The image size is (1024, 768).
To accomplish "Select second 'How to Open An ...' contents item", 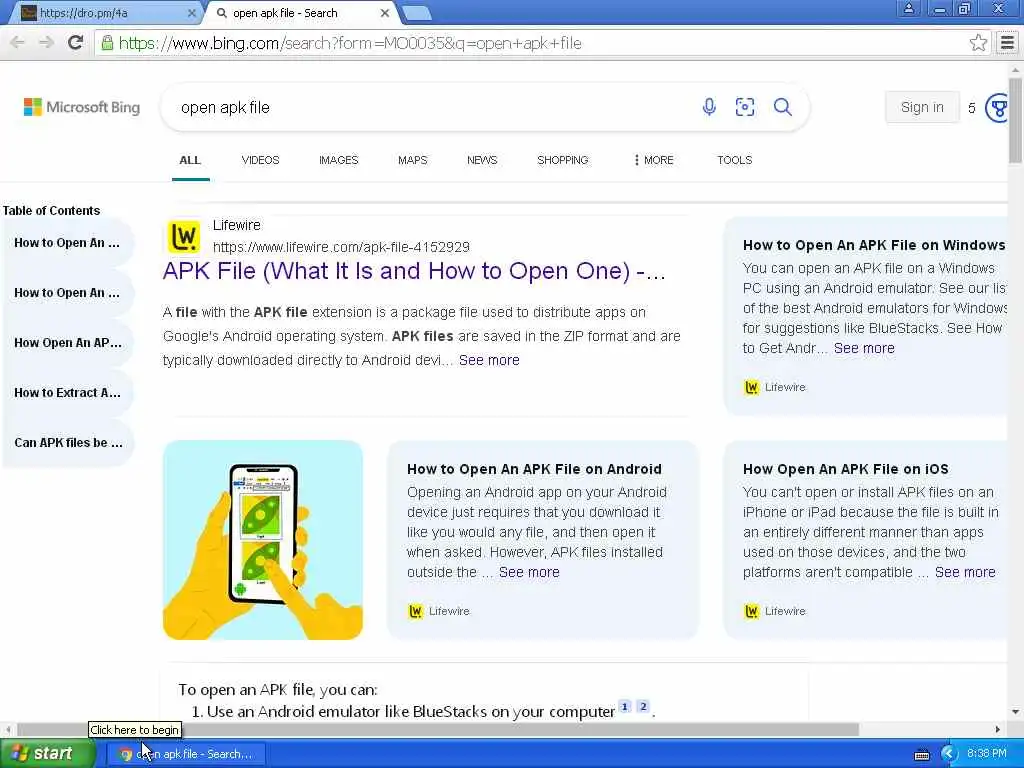I will (67, 293).
